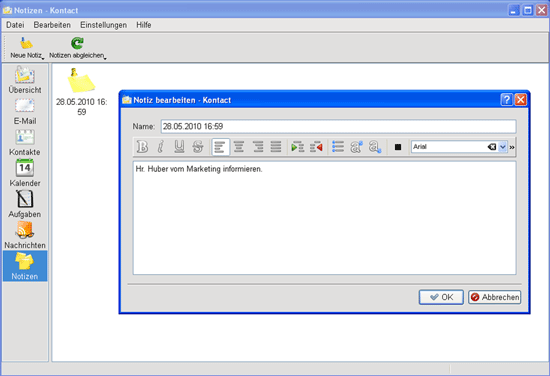Open the font family dropdown arrow

click(x=503, y=147)
